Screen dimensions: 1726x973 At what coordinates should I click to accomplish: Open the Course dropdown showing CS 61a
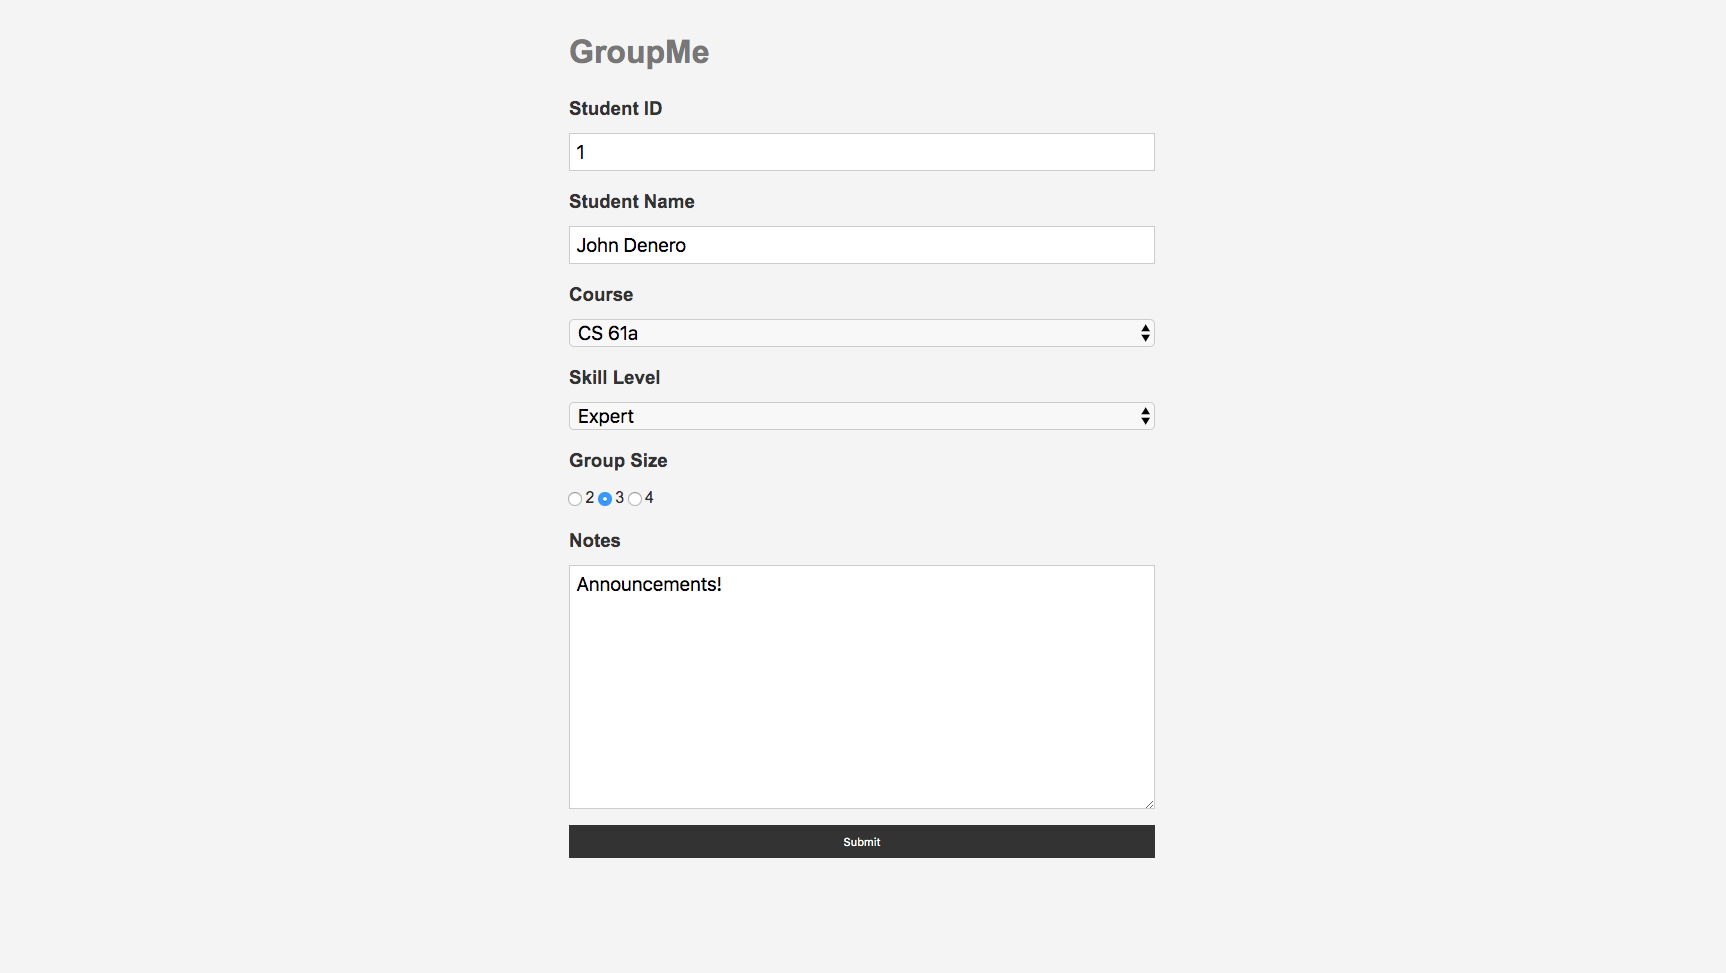[861, 333]
